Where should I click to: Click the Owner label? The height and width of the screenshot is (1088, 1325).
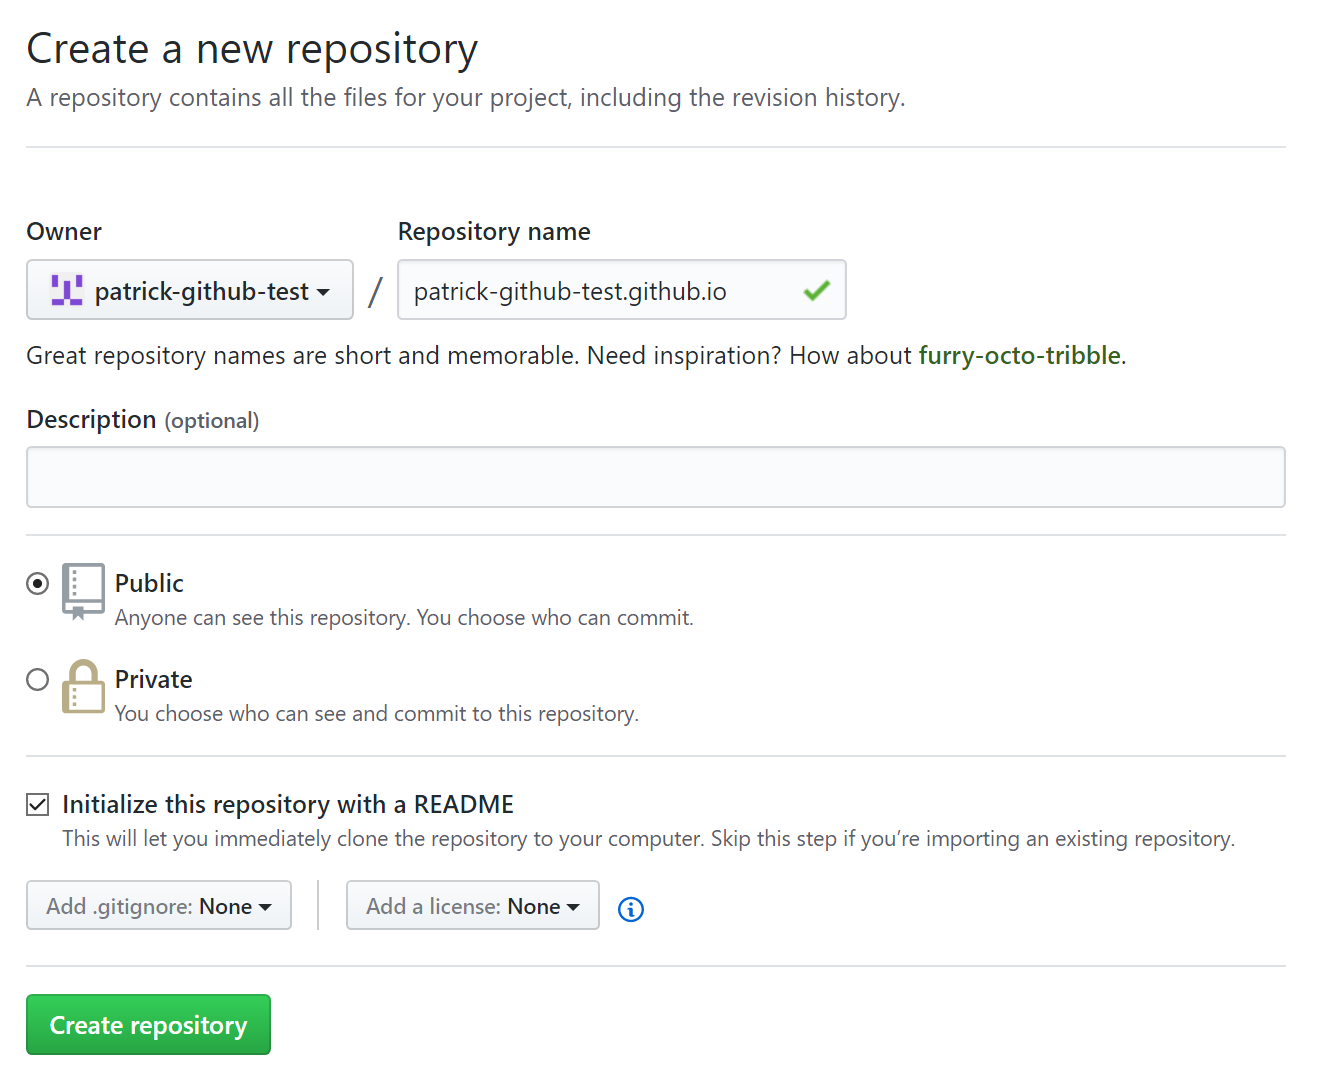pos(64,232)
